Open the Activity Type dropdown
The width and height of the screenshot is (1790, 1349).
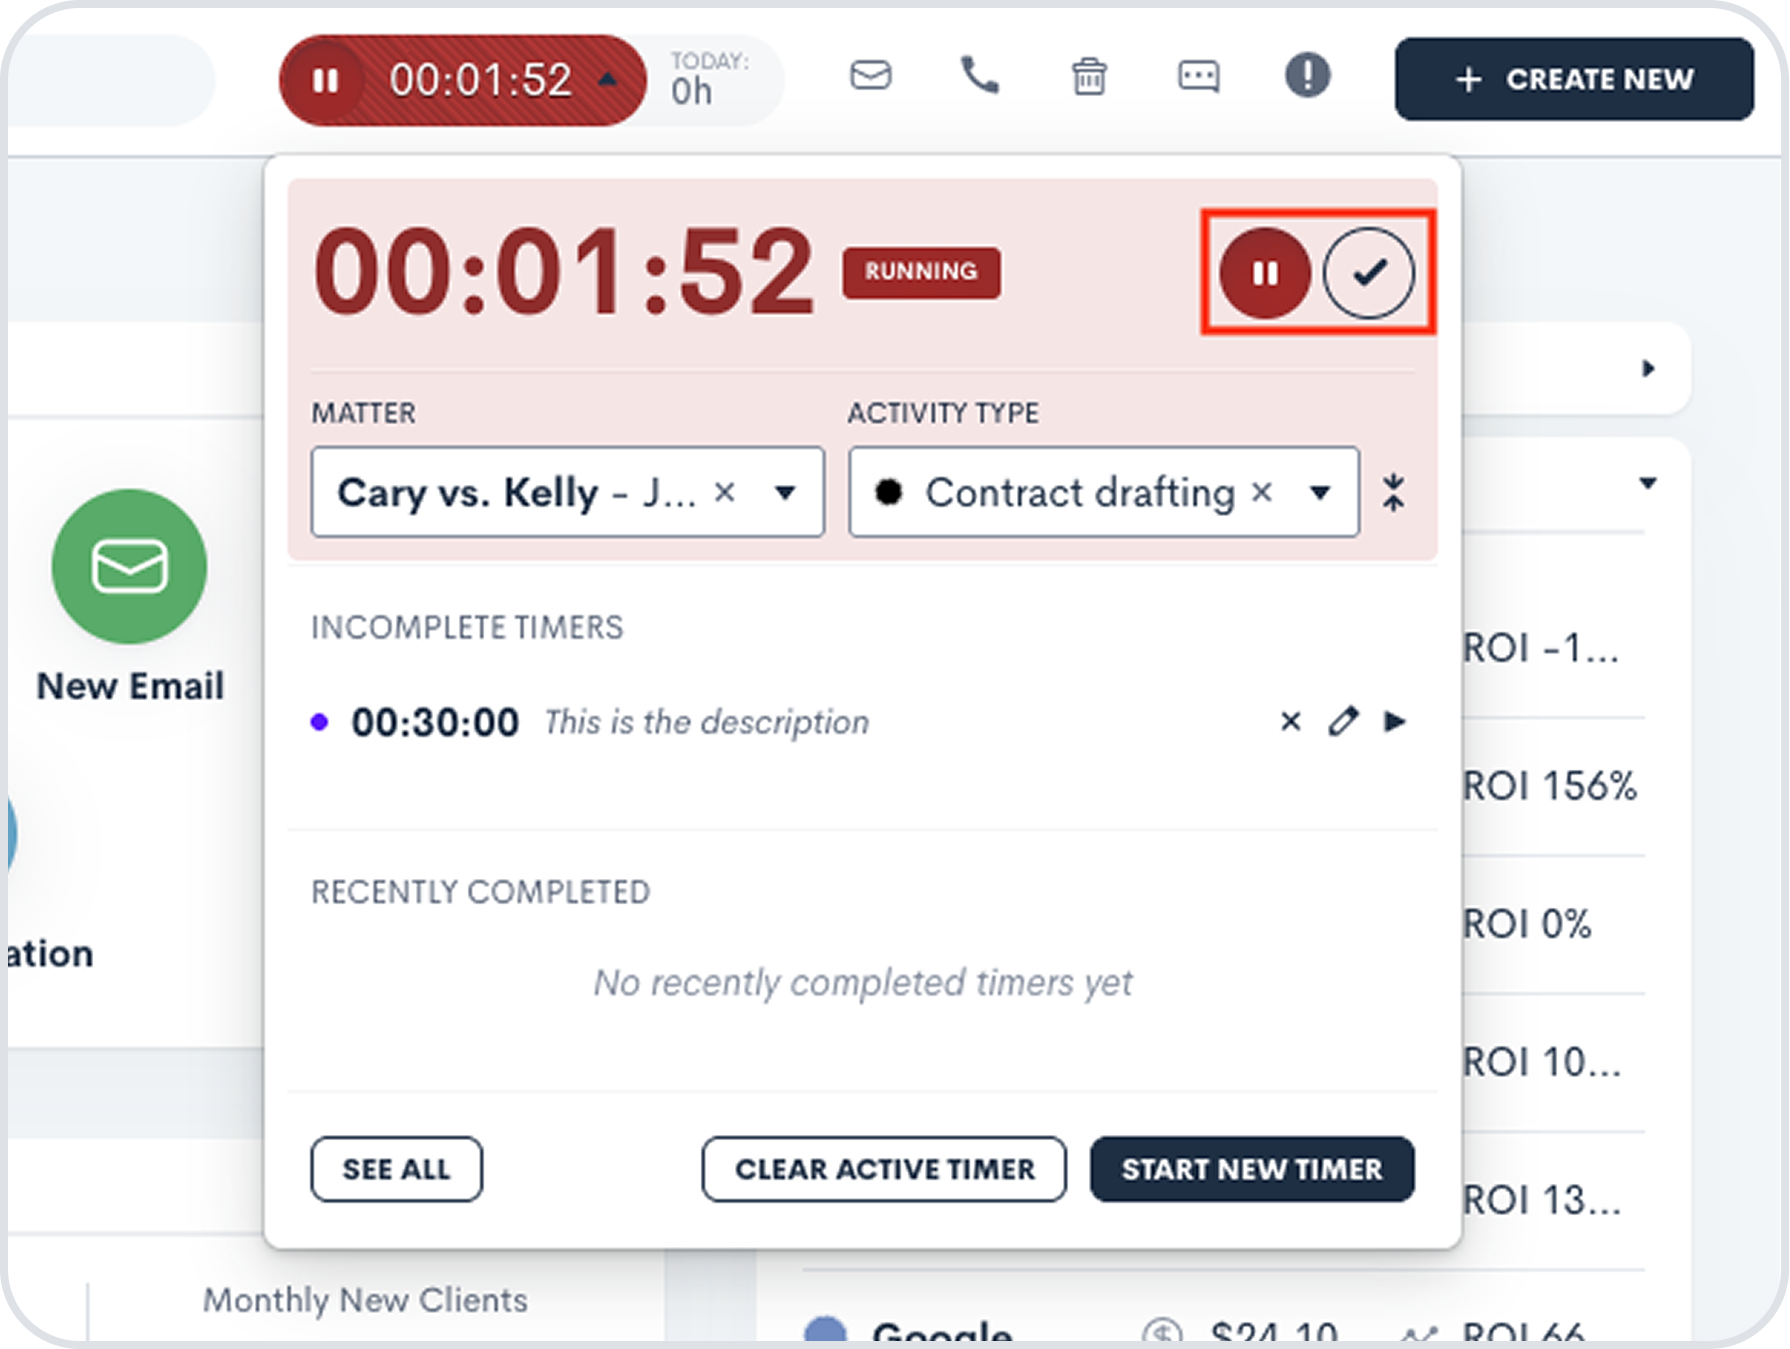click(x=1321, y=492)
